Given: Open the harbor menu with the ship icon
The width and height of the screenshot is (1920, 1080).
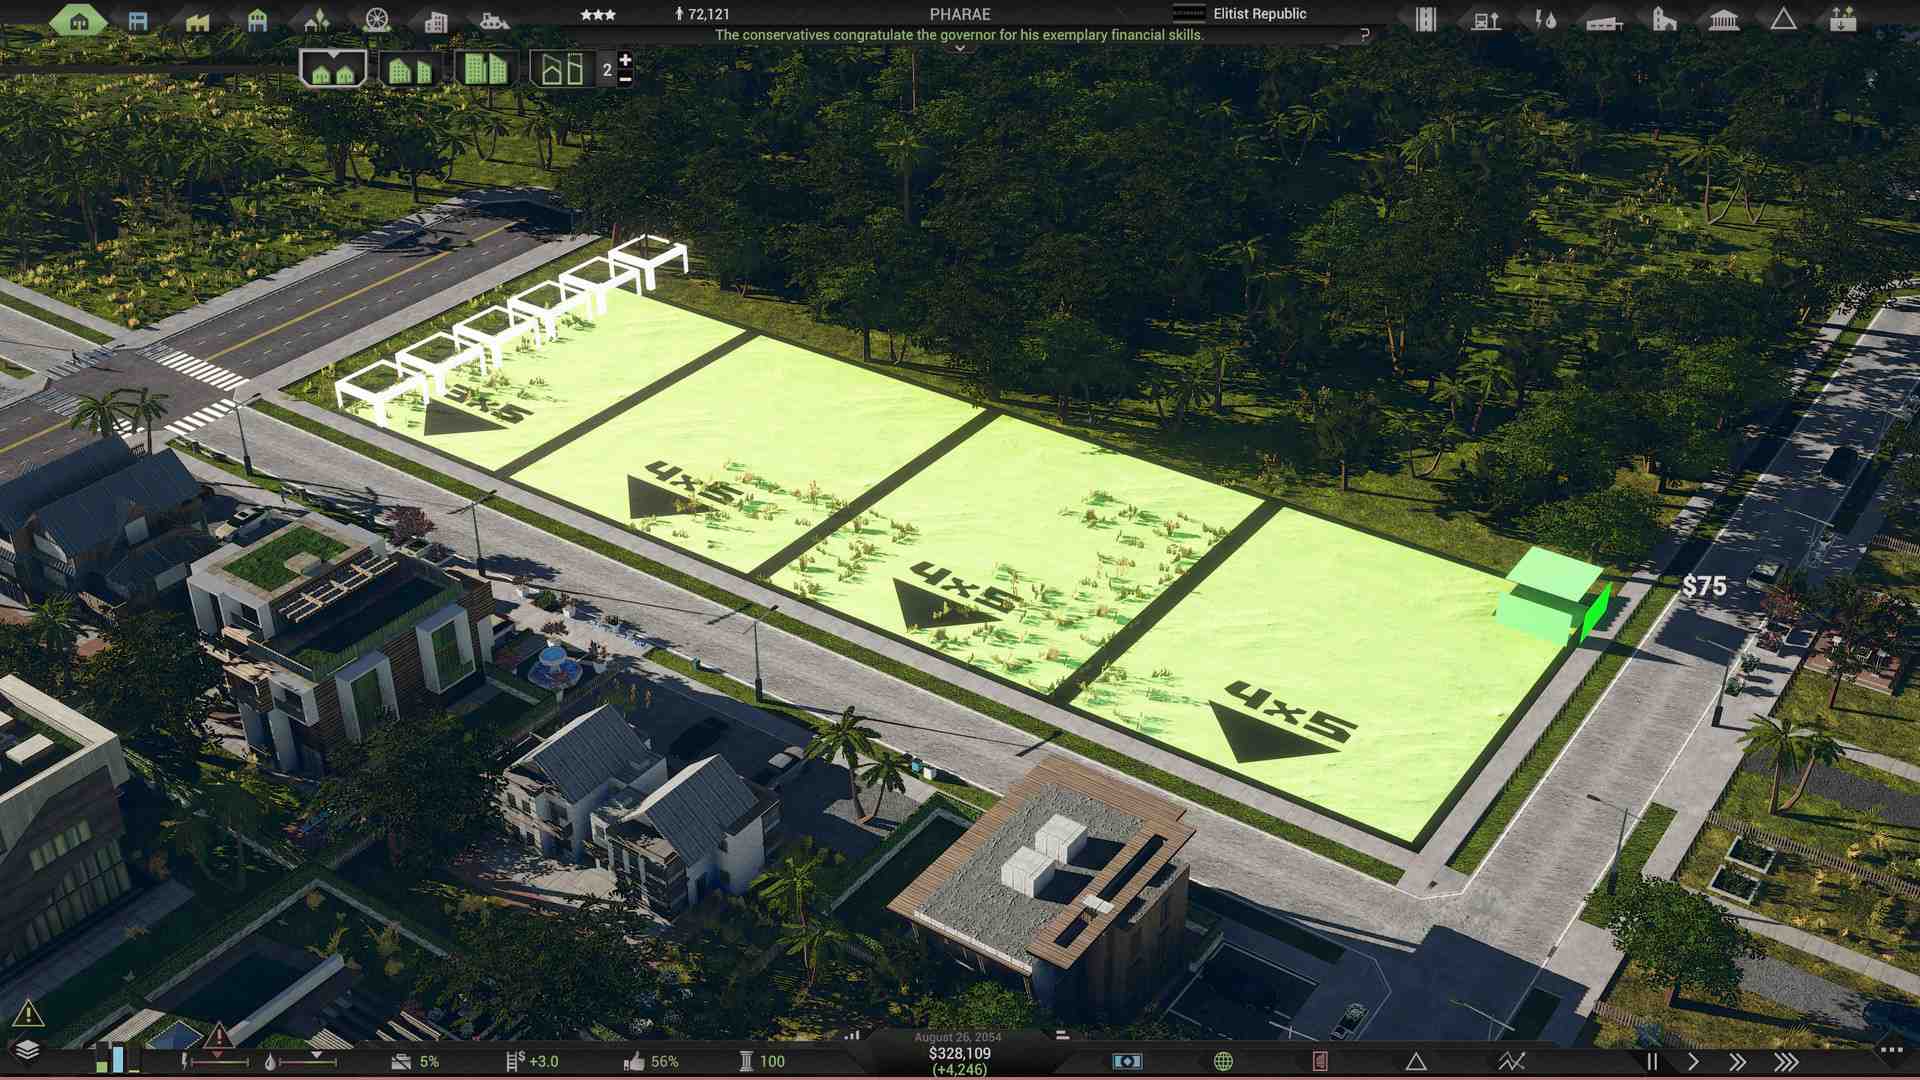Looking at the screenshot, I should (x=495, y=18).
